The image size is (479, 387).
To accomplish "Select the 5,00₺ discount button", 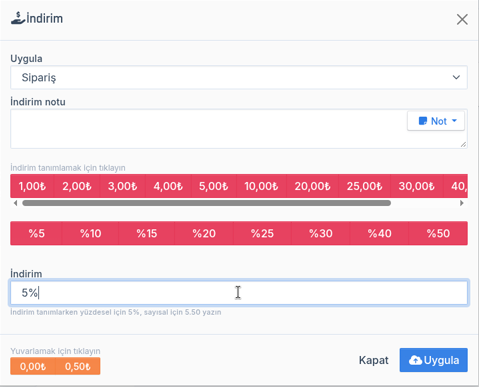I will click(213, 186).
